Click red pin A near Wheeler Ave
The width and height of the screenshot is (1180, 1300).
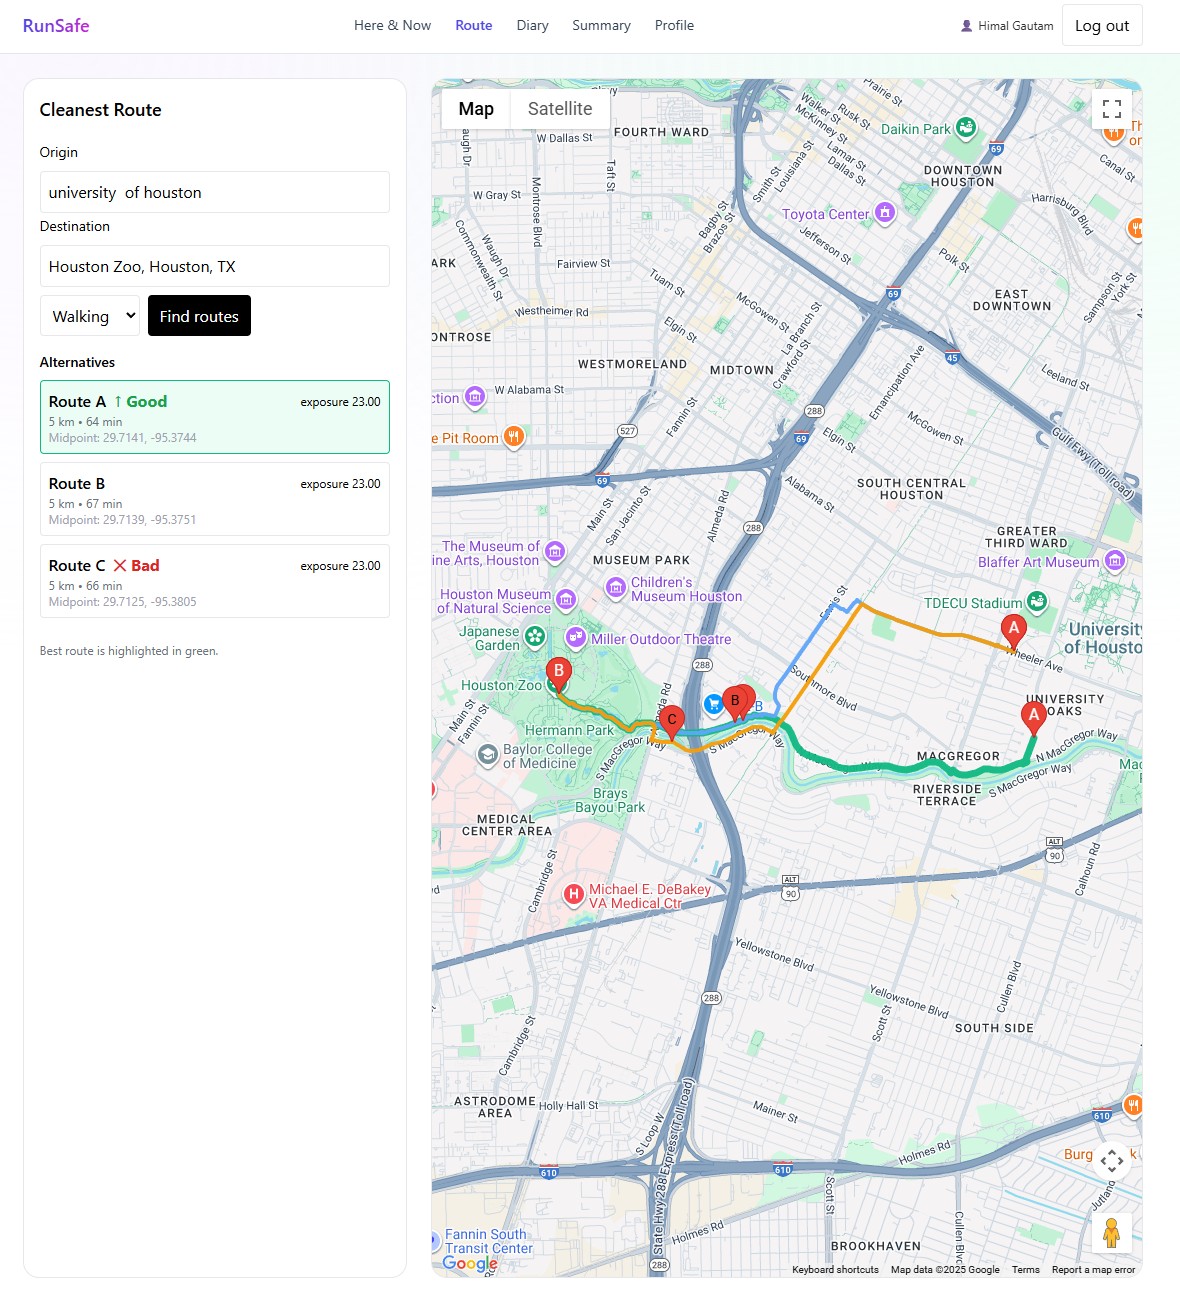pyautogui.click(x=1014, y=632)
